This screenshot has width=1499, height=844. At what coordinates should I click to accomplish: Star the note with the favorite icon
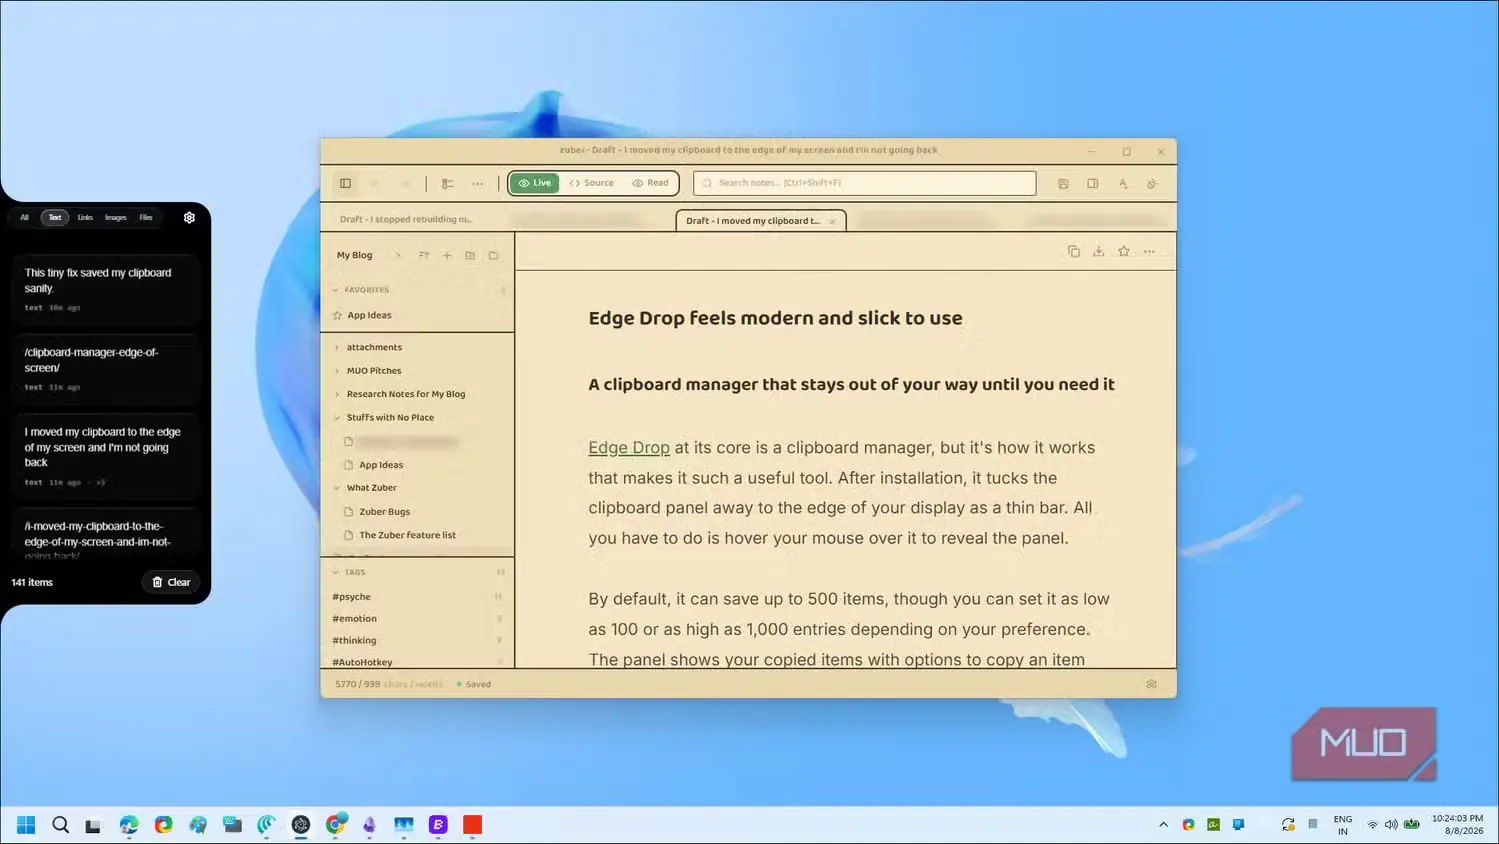(1124, 251)
